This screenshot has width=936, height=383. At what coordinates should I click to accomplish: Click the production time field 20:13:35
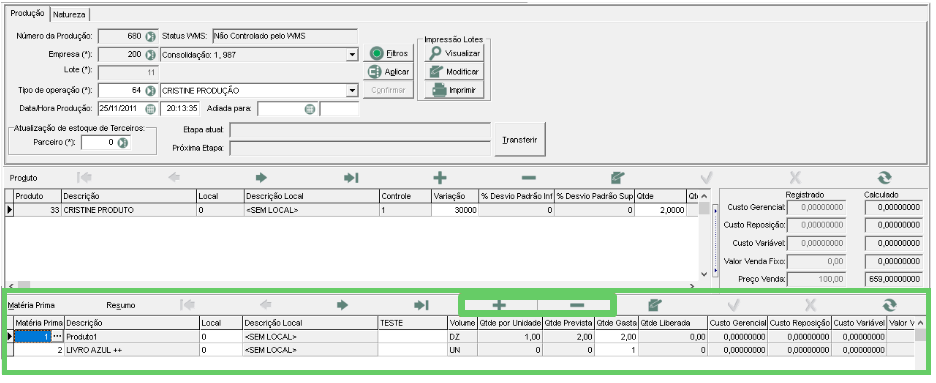point(181,109)
